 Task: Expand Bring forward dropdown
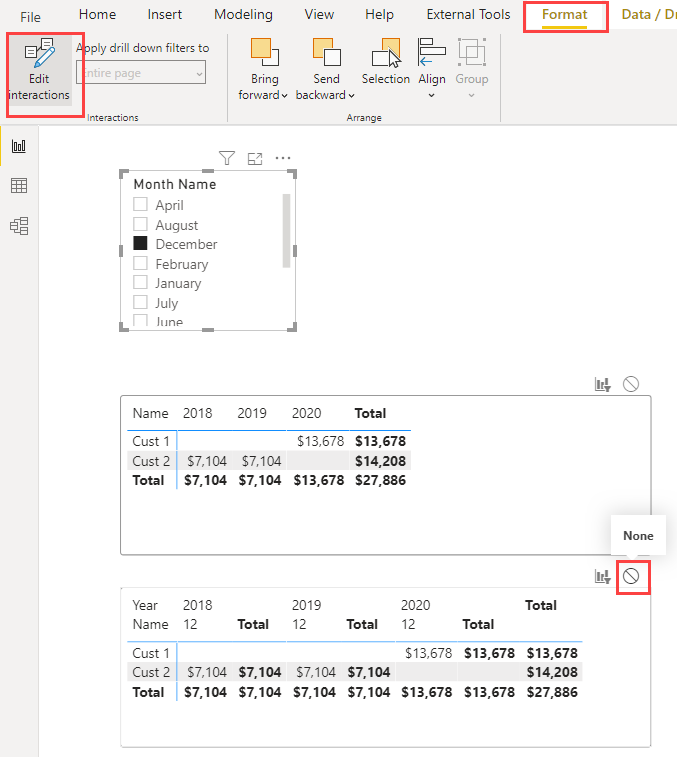pos(264,96)
